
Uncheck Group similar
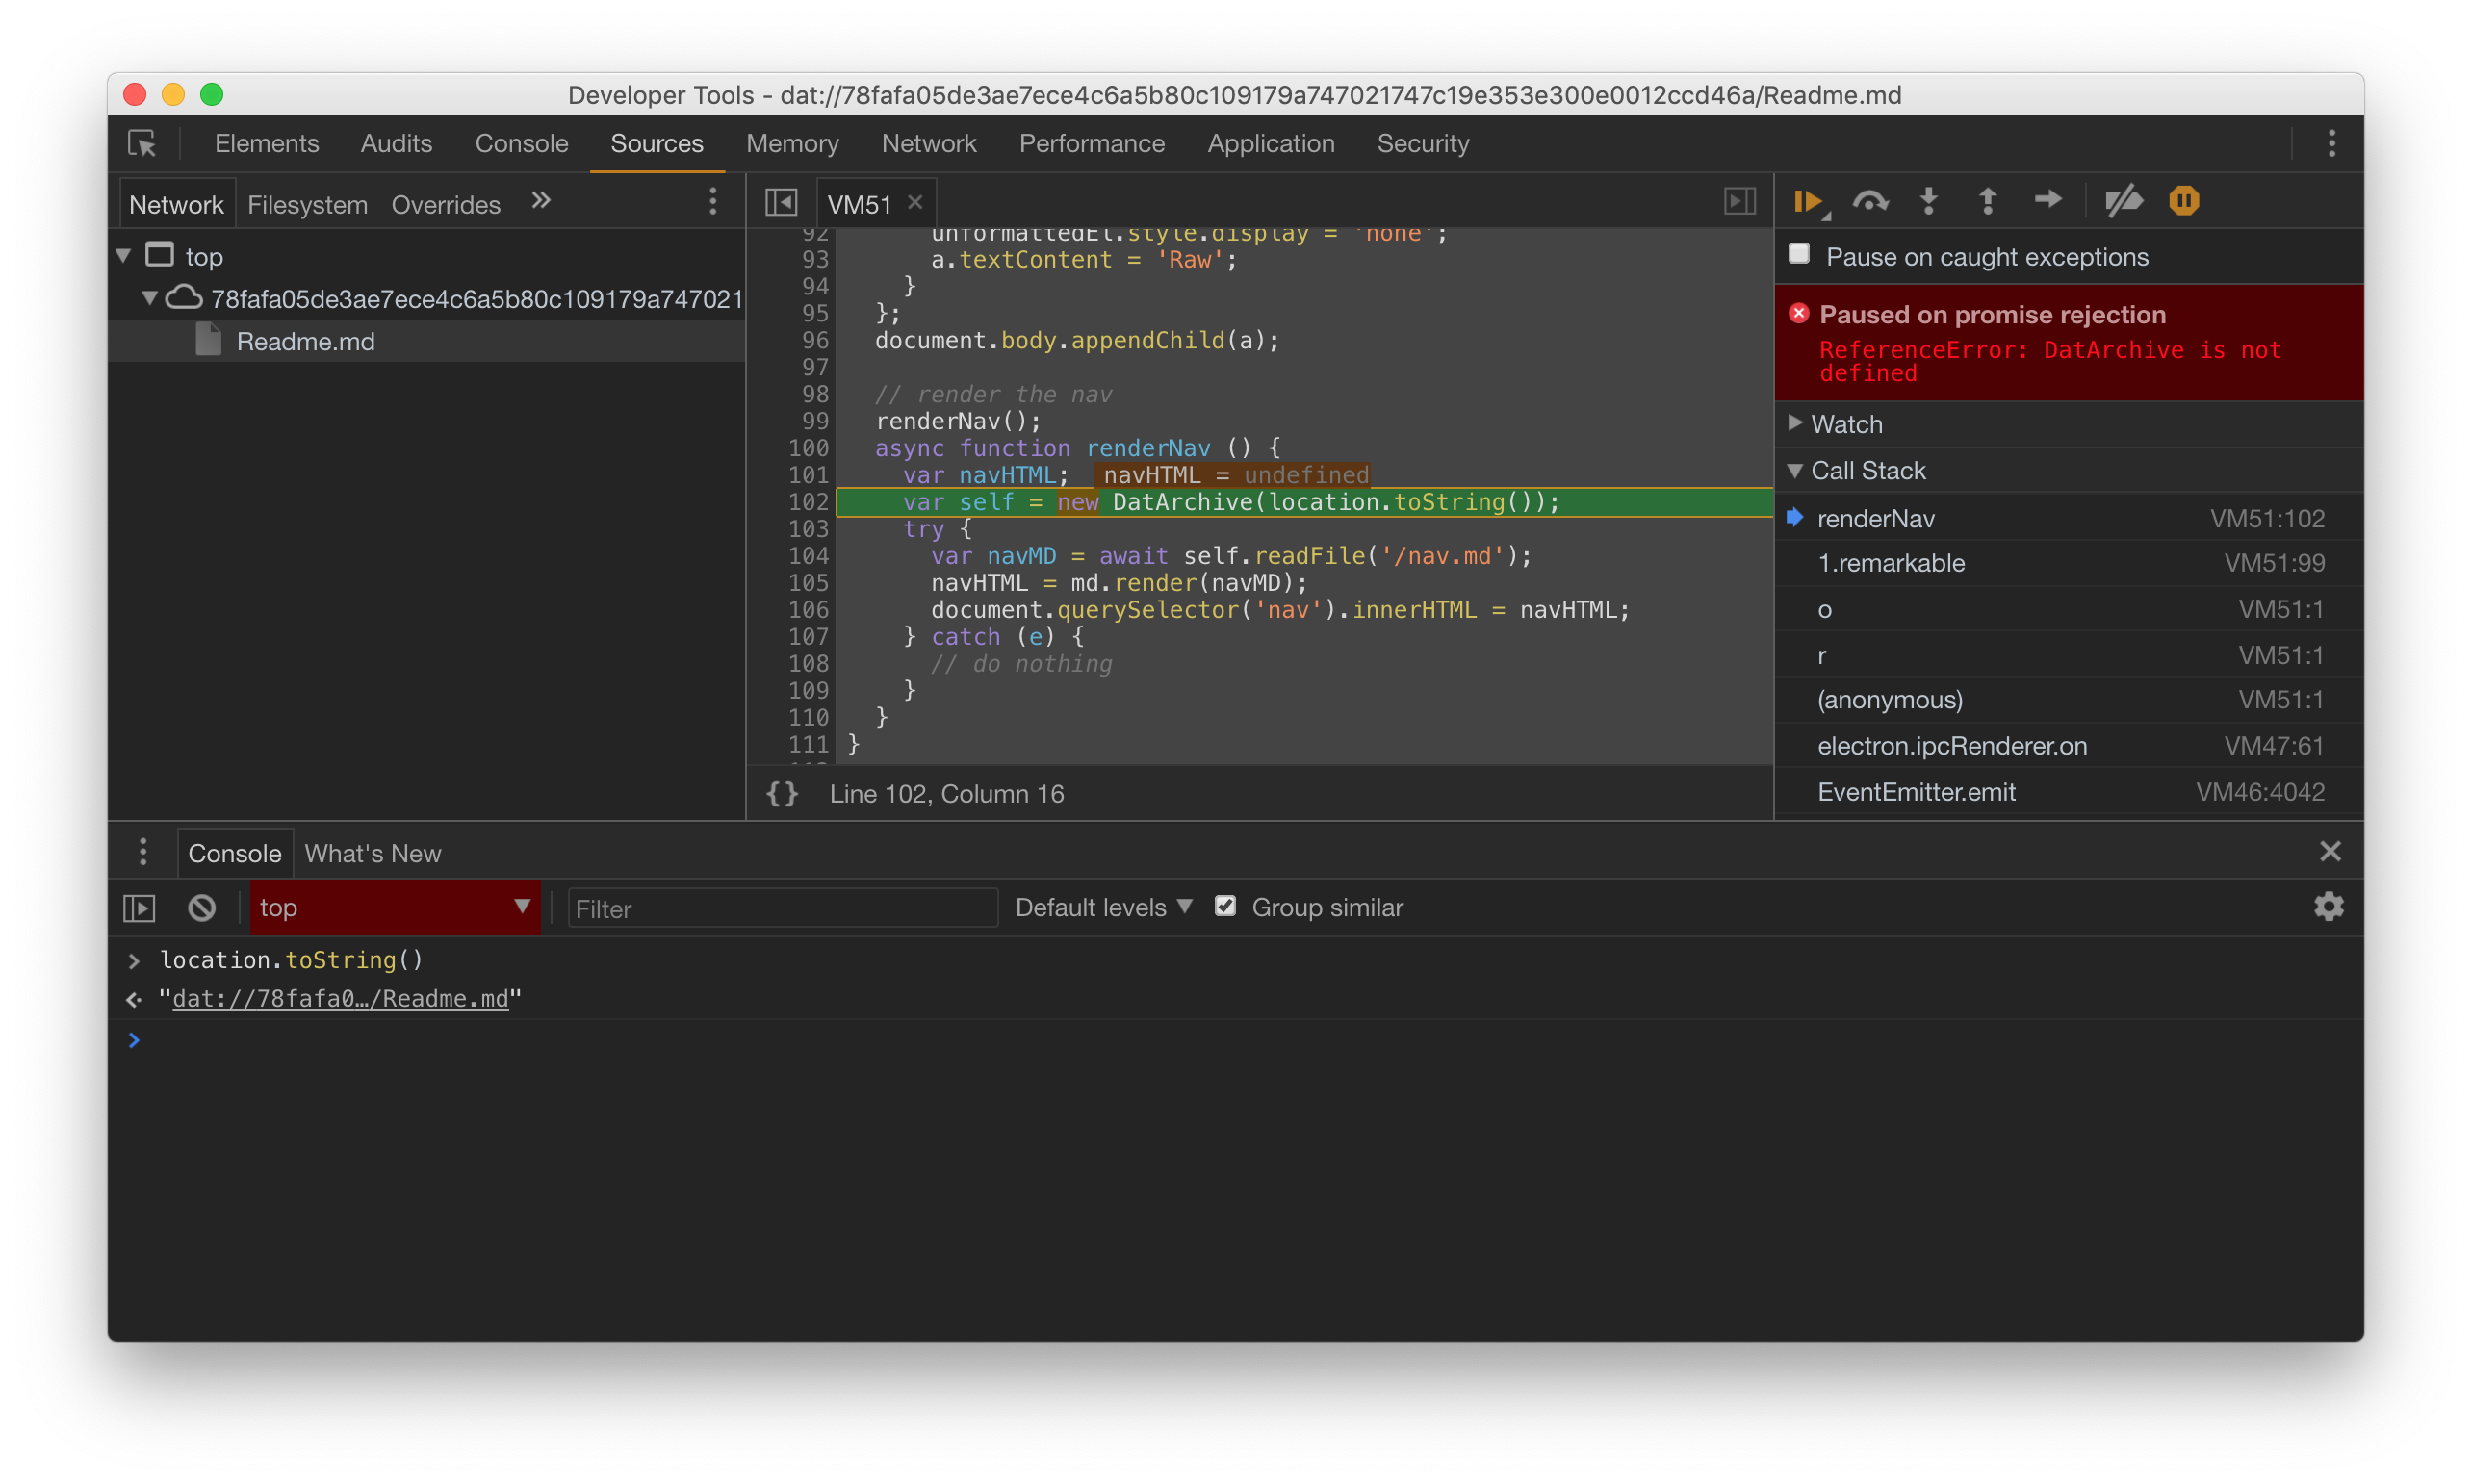[x=1224, y=906]
